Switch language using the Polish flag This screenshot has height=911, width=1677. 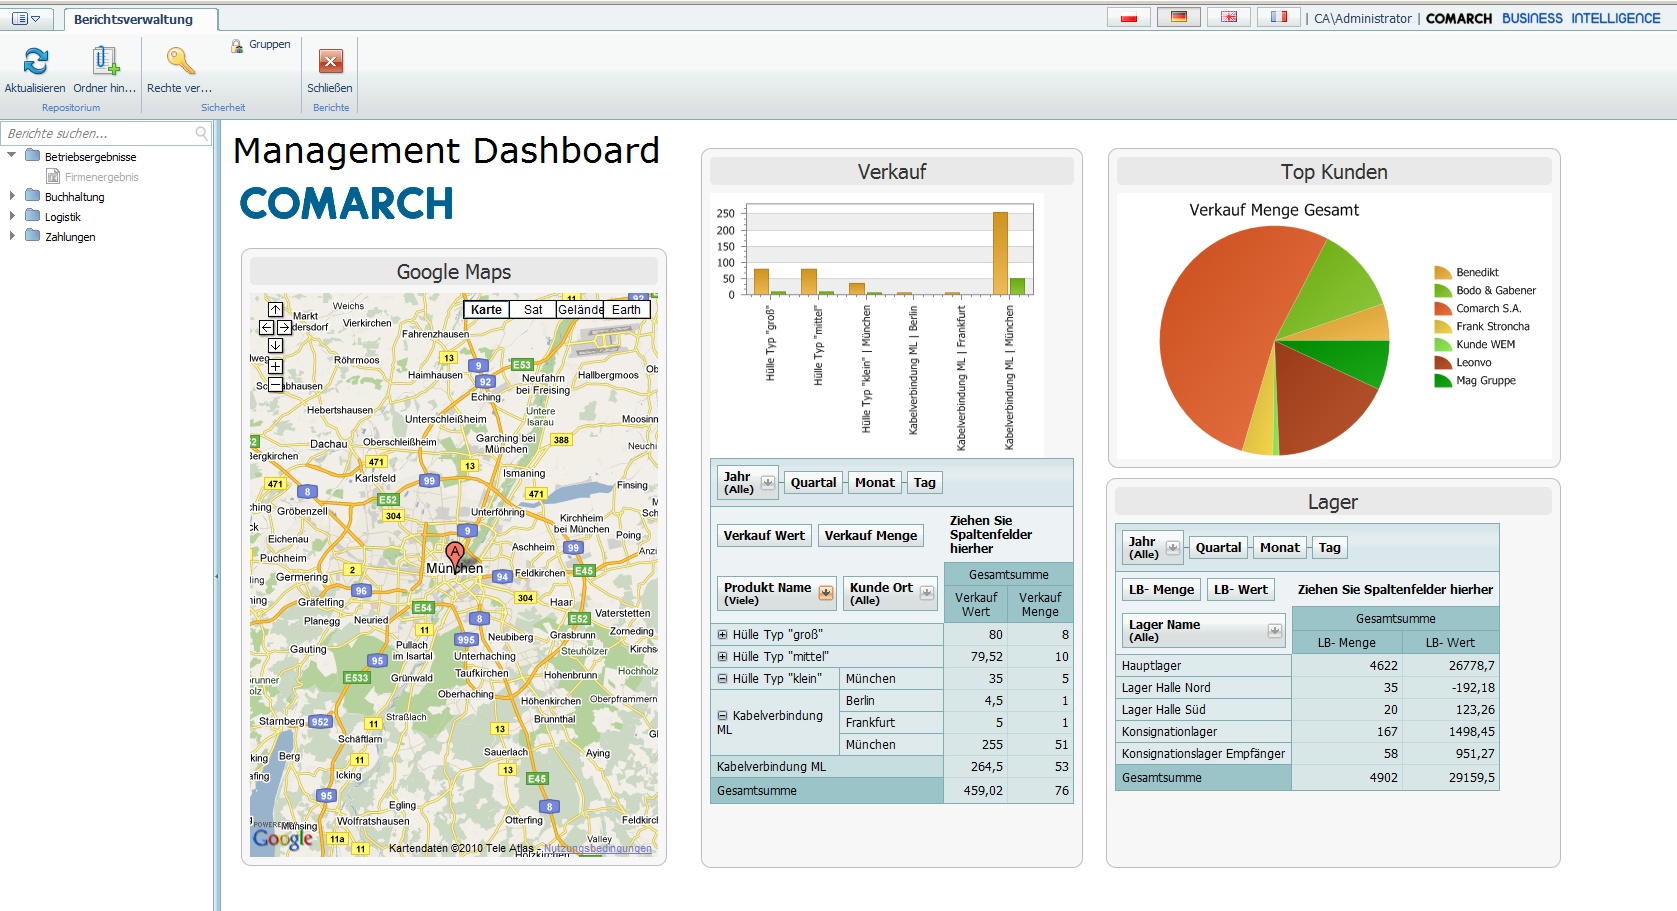(x=1129, y=17)
